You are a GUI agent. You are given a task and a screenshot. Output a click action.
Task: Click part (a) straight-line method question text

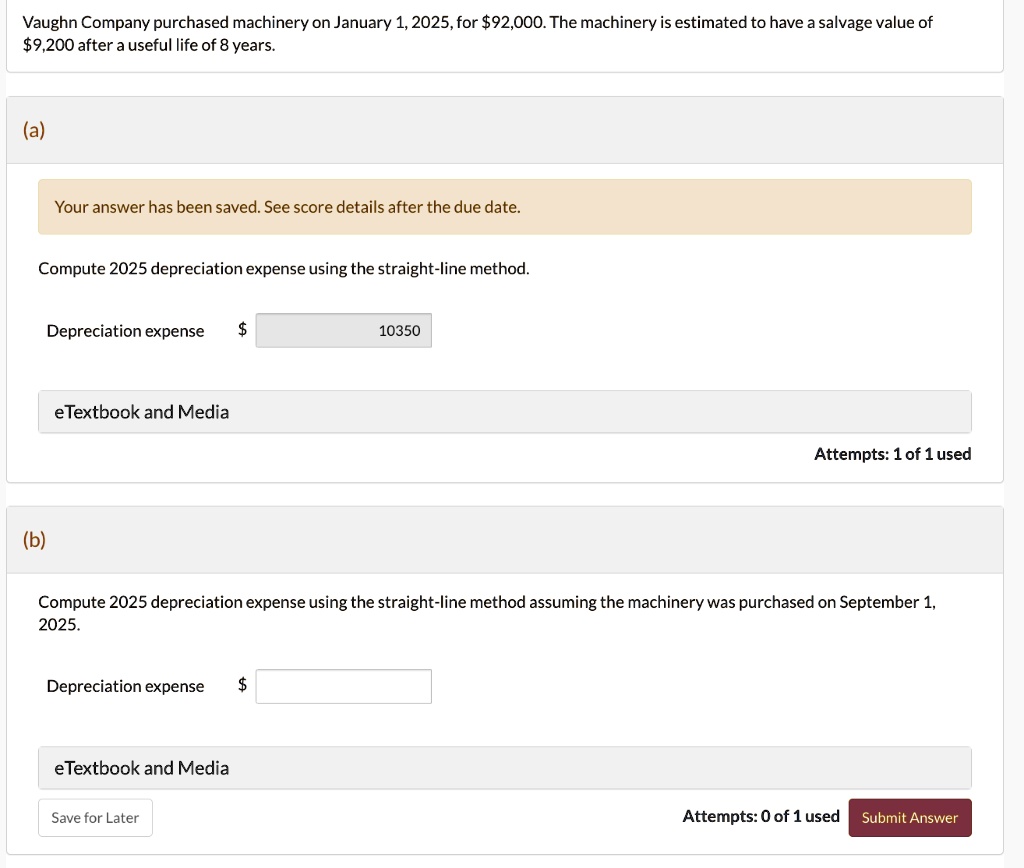pos(283,269)
